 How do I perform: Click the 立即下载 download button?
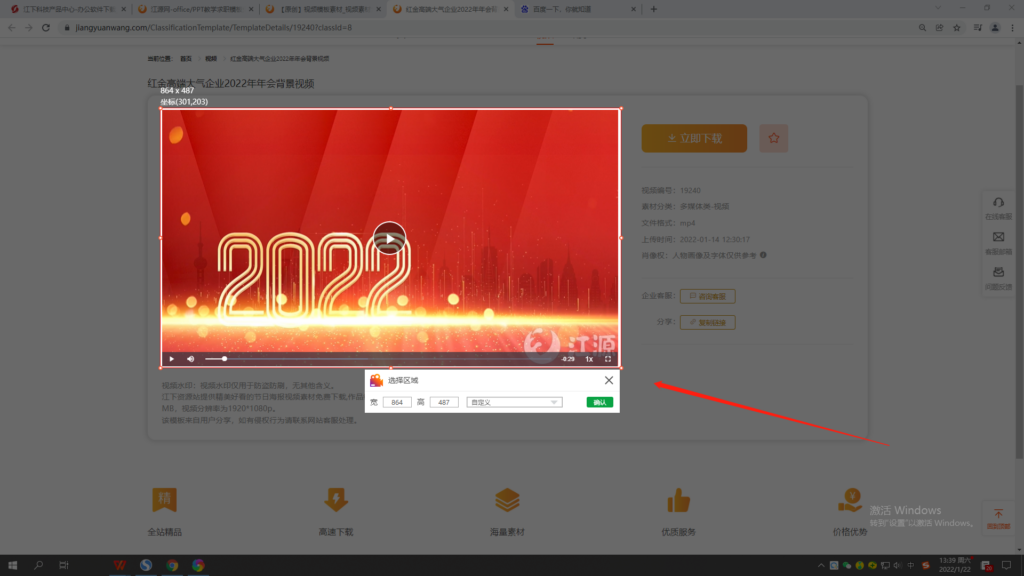click(694, 138)
